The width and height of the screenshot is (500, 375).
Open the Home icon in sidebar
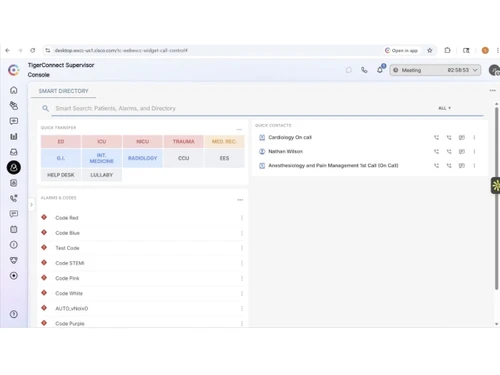click(x=14, y=90)
